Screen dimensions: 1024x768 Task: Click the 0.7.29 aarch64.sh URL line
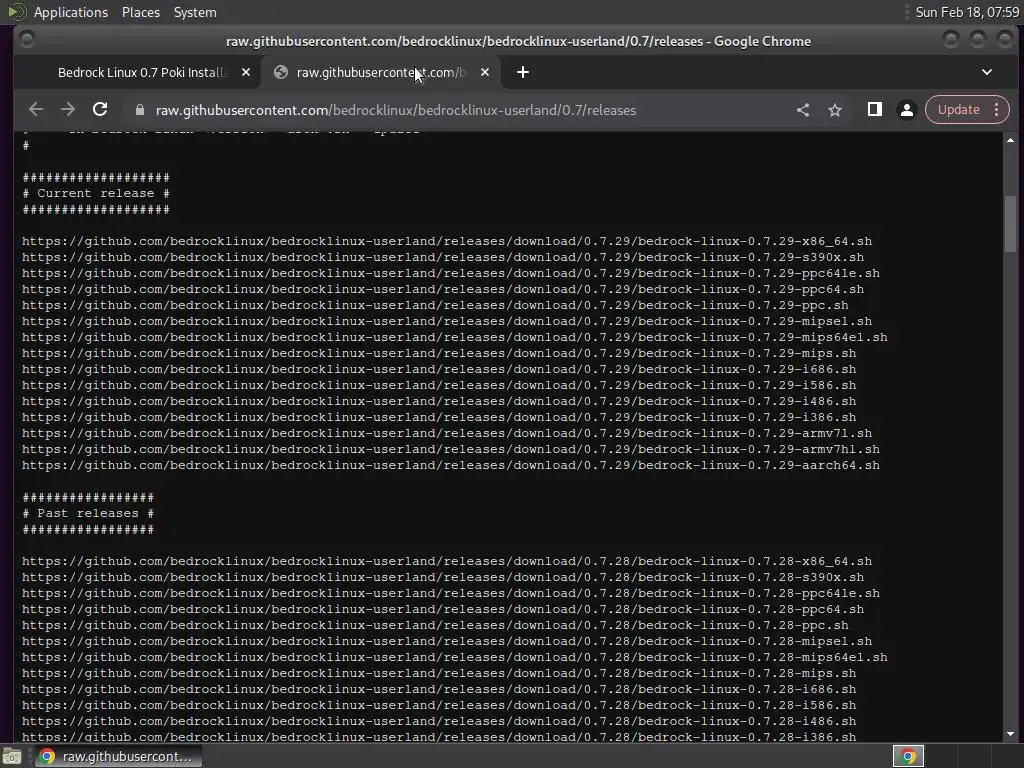[x=451, y=465]
